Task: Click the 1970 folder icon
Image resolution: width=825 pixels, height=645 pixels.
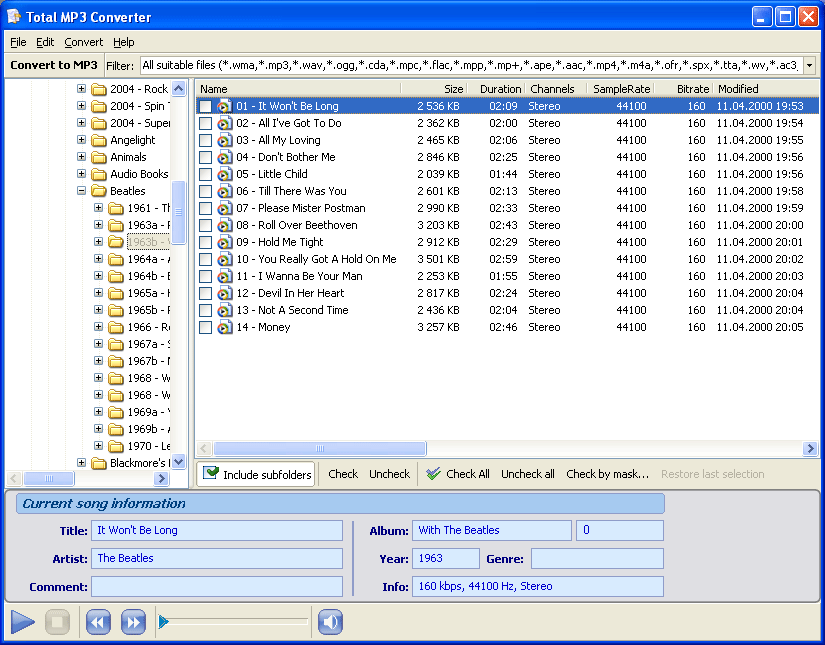Action: [x=116, y=446]
